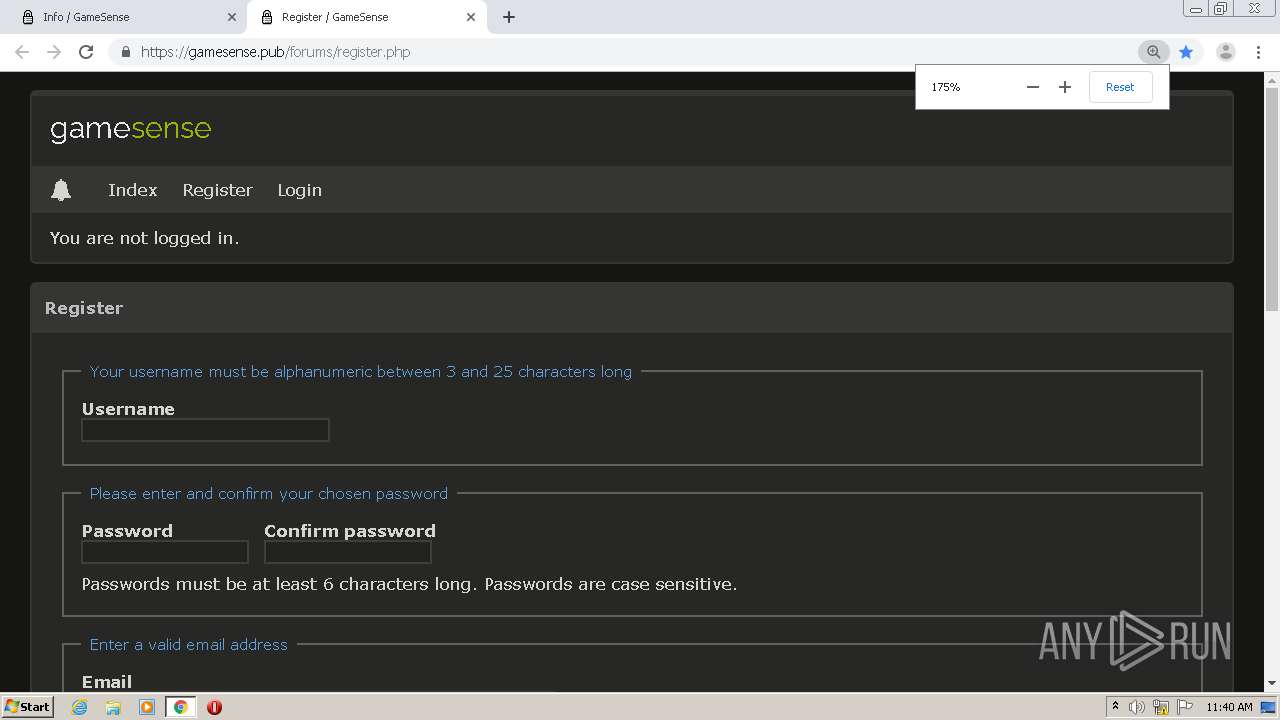This screenshot has height=720, width=1280.
Task: Select the Register / GameSense tab
Action: point(366,17)
